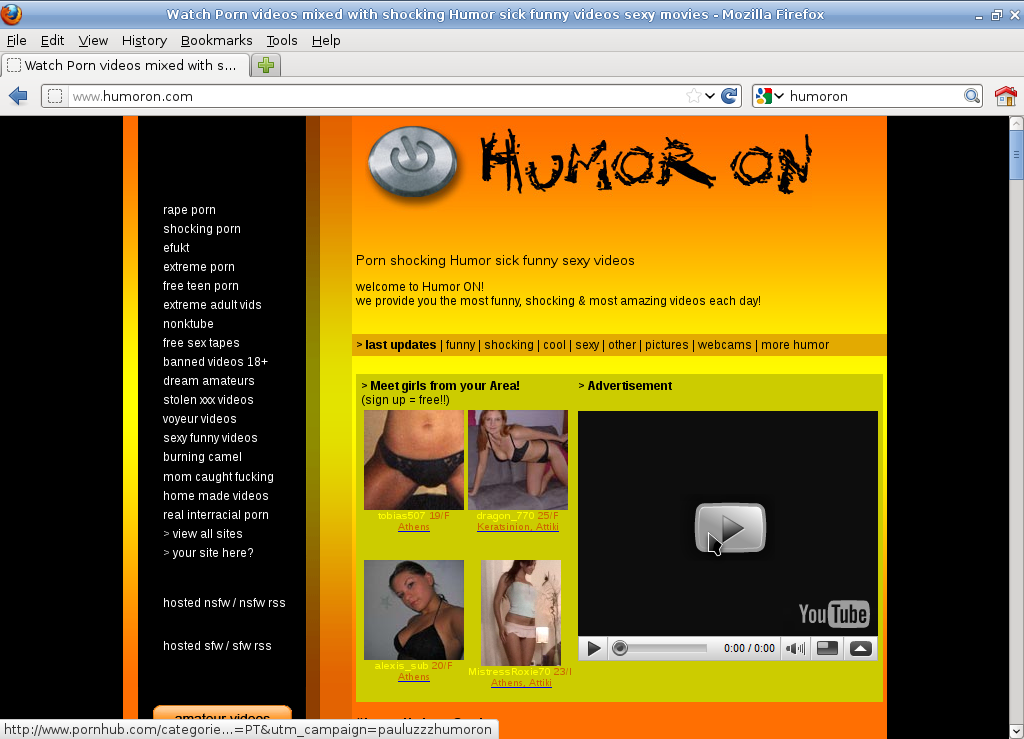Click the 'nonktube' sidebar link
Viewport: 1024px width, 739px height.
tap(188, 324)
